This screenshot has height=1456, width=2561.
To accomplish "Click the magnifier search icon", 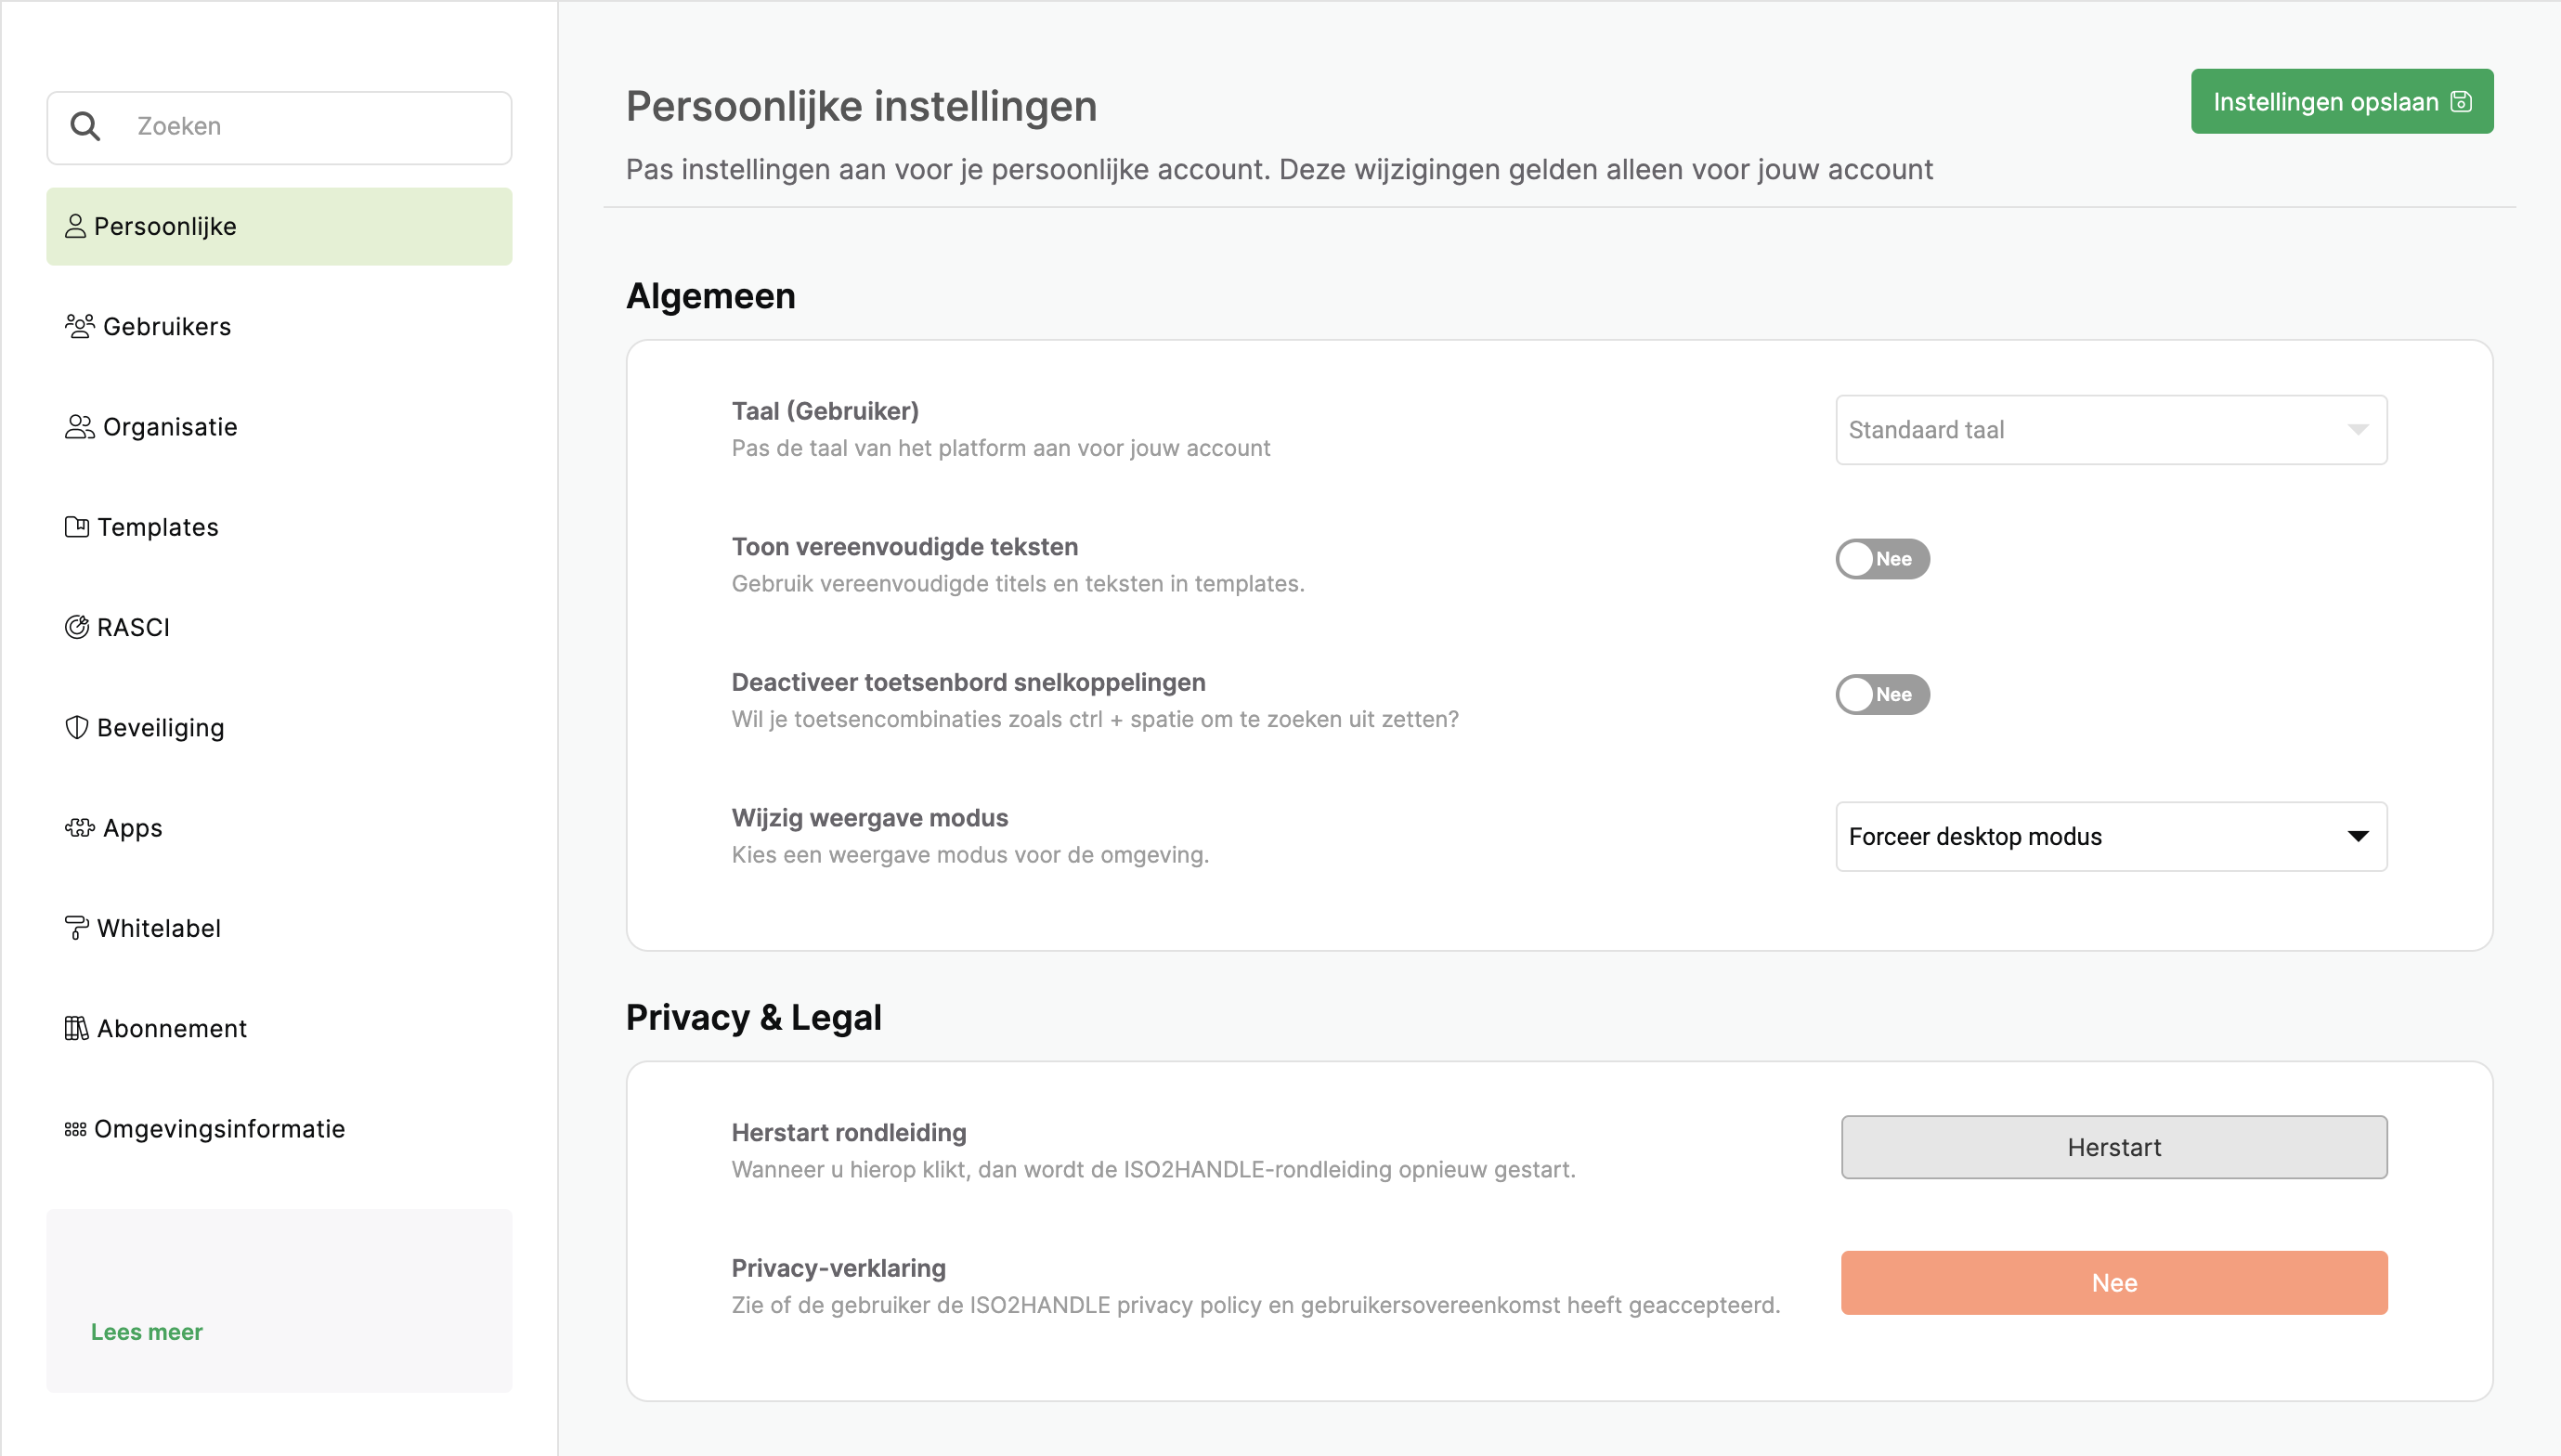I will coord(85,127).
